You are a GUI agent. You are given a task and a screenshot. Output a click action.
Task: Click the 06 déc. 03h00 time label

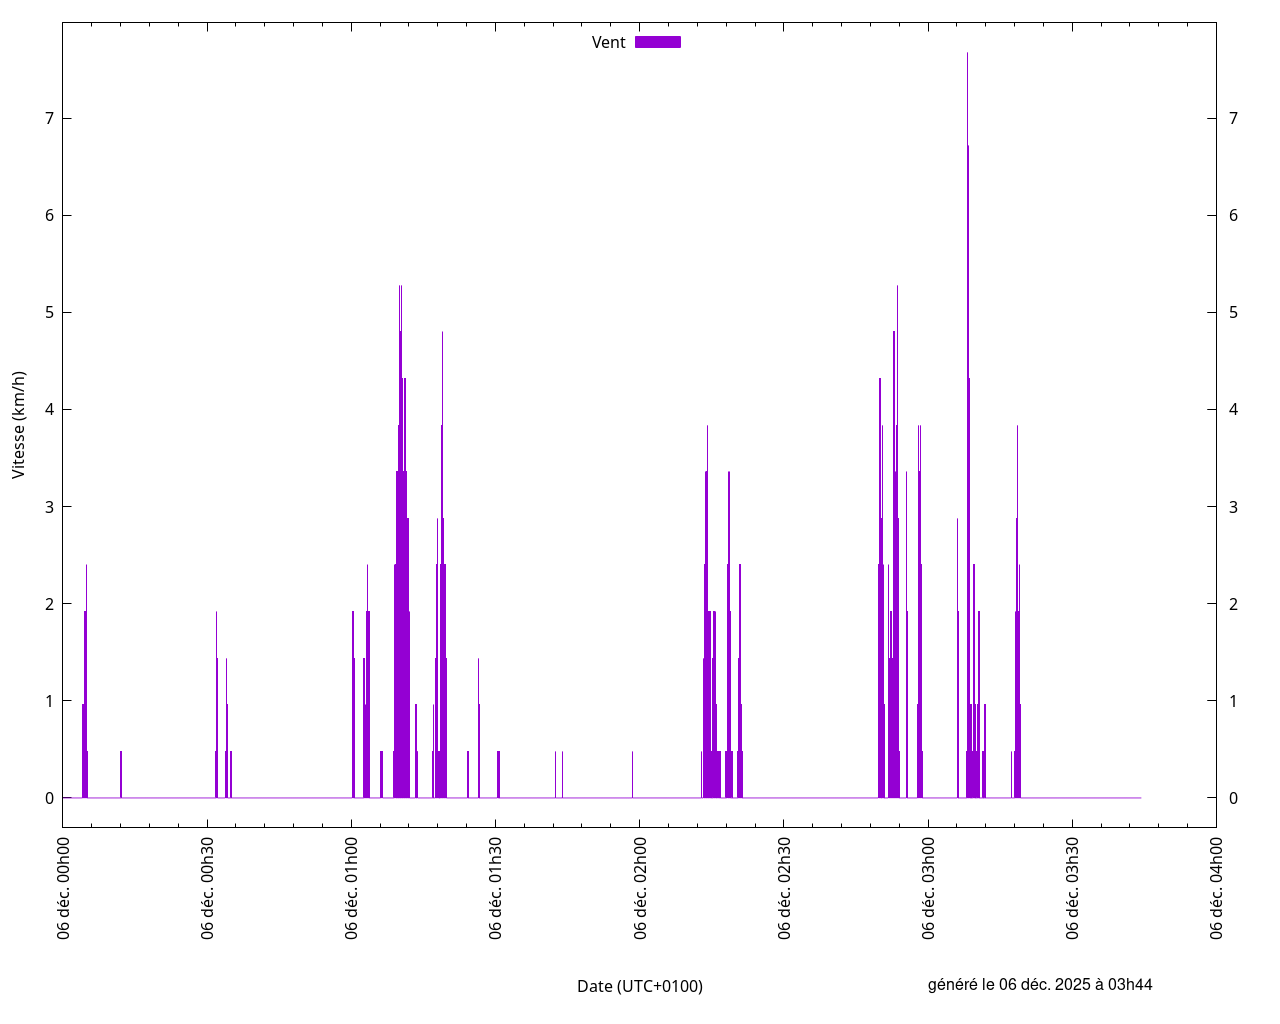tap(928, 888)
